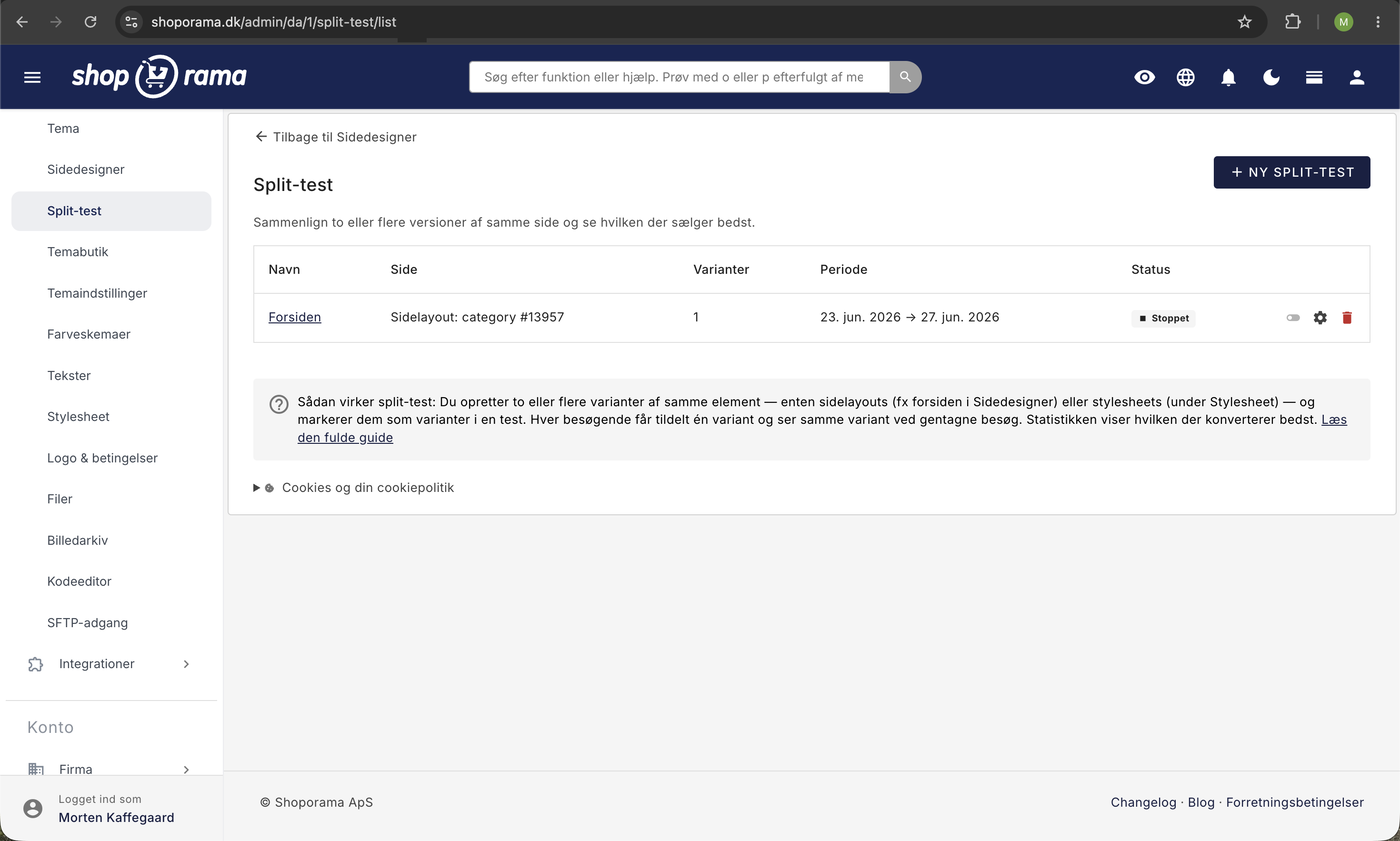The height and width of the screenshot is (841, 1400).
Task: Open Stylesheet in the sidebar
Action: [78, 416]
